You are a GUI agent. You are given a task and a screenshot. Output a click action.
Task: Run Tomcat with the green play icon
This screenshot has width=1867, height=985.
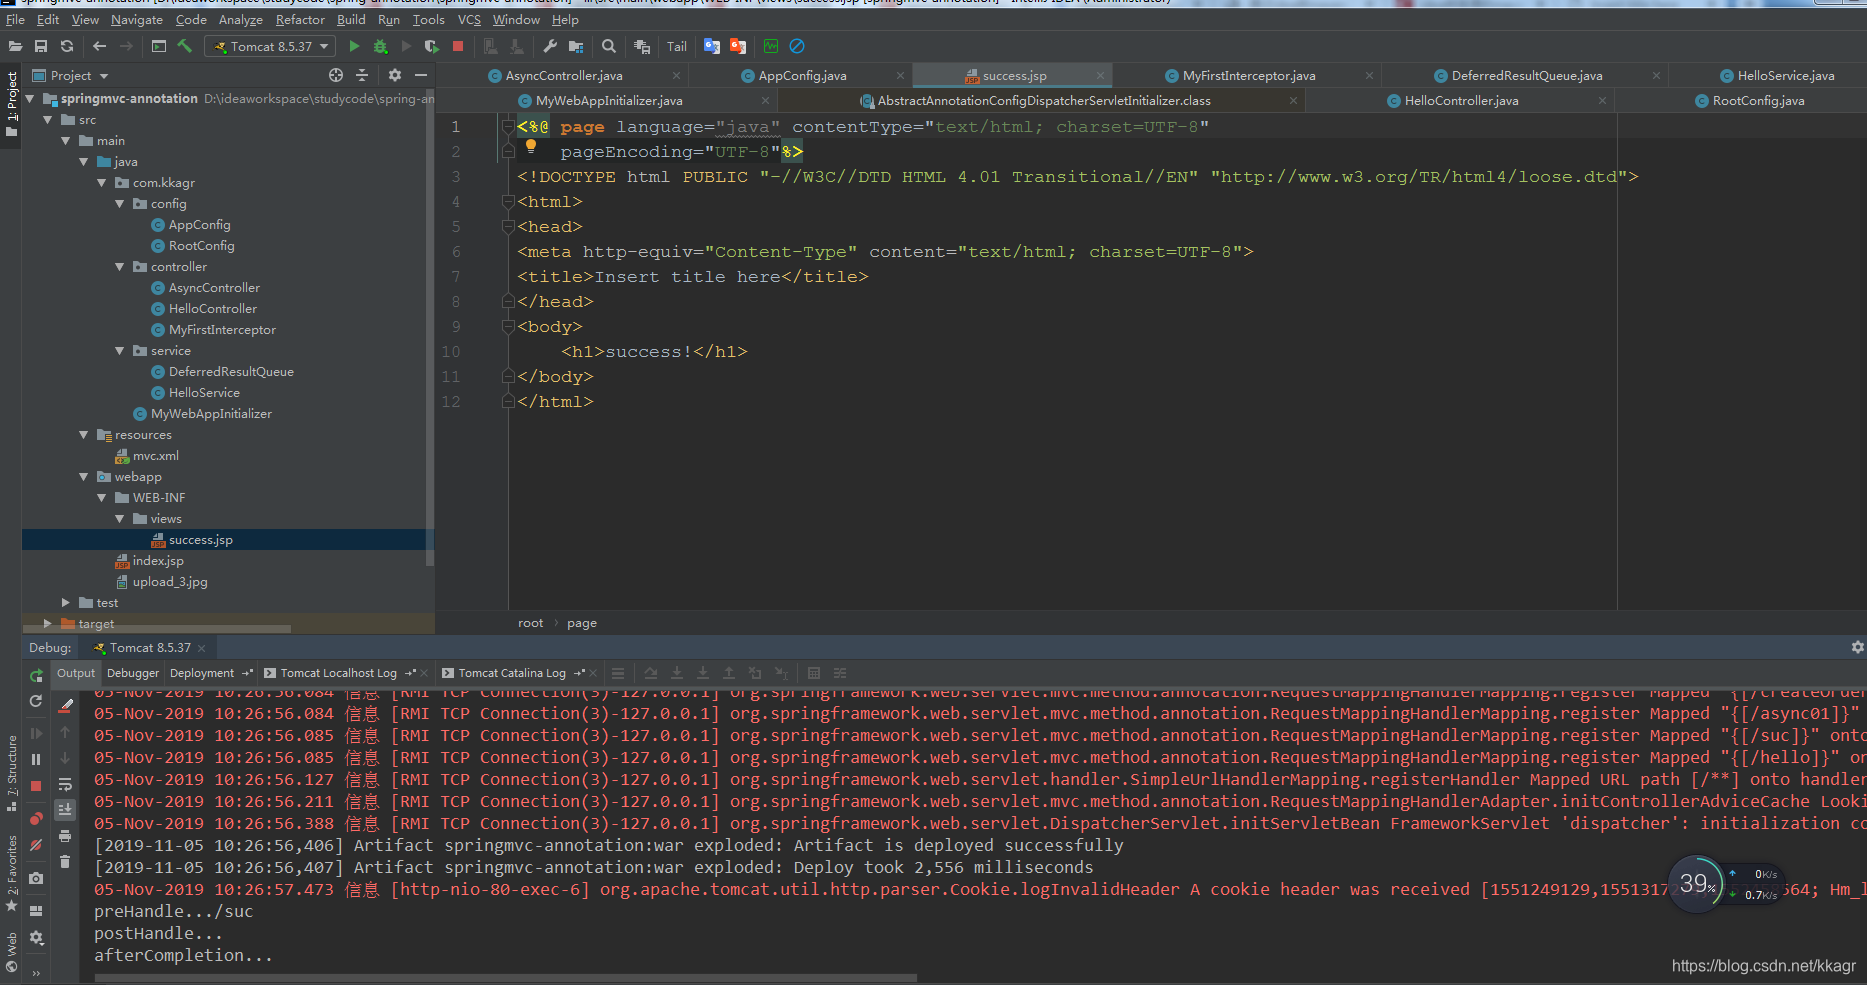click(354, 46)
